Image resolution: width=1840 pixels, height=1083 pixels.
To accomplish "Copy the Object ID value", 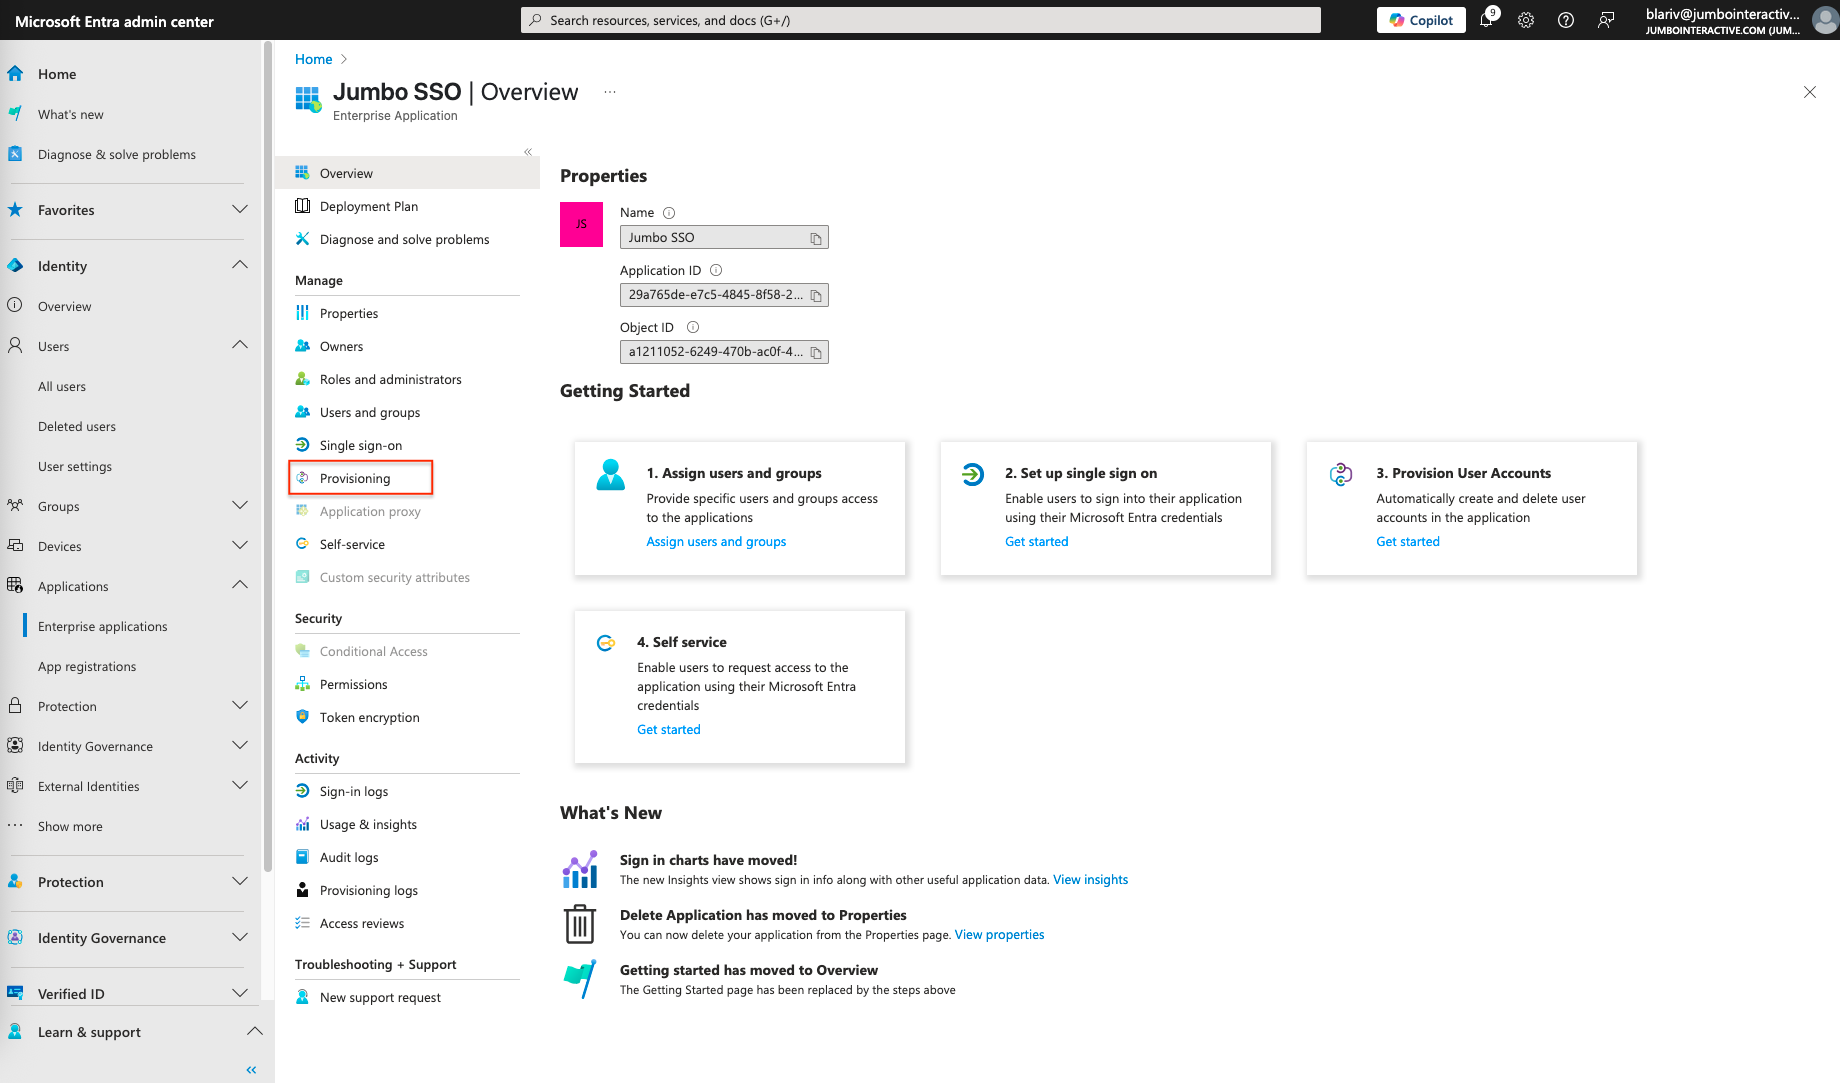I will (x=816, y=352).
